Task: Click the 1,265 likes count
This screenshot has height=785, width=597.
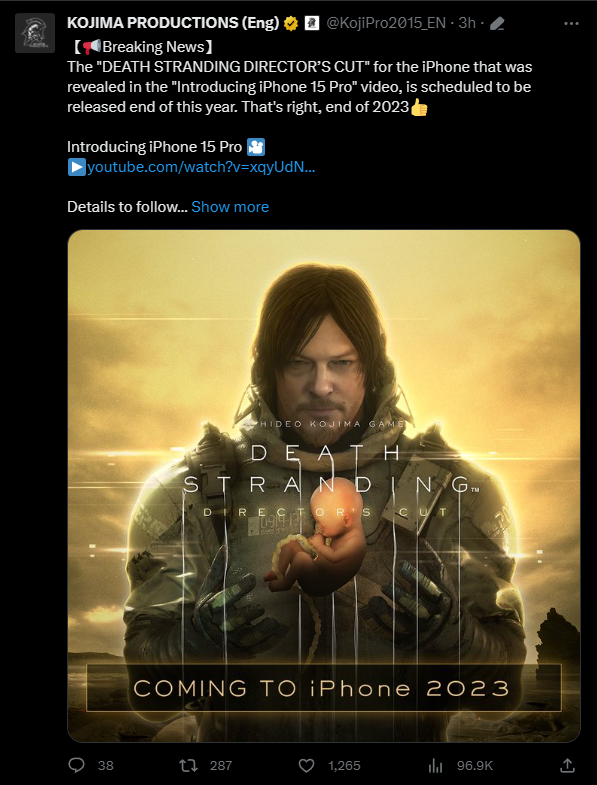Action: pos(344,765)
